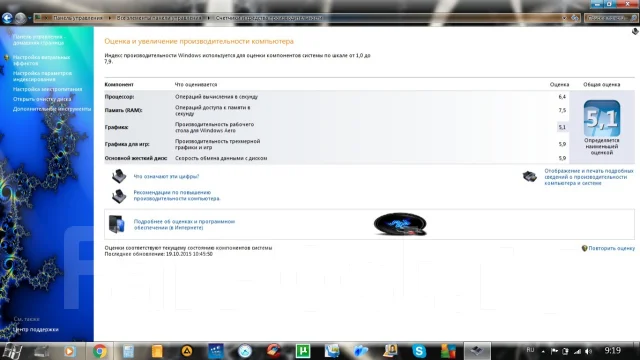Open network signal icon in tray
The image size is (640, 360).
click(577, 351)
